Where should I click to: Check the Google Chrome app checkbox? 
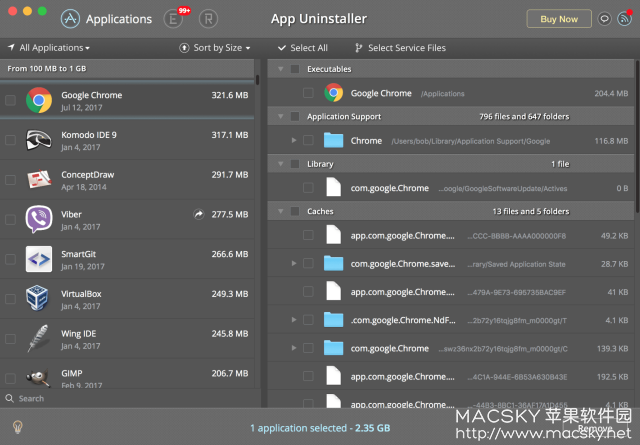(10, 100)
